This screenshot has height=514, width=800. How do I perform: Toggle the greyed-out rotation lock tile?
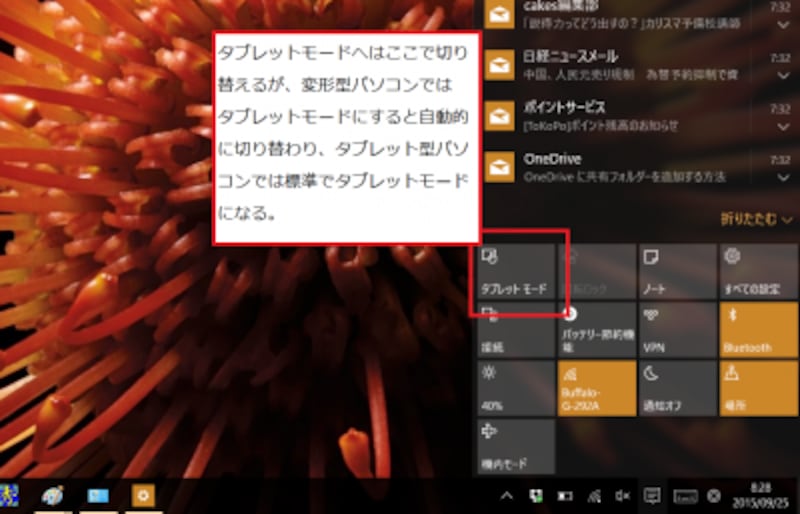pyautogui.click(x=597, y=272)
